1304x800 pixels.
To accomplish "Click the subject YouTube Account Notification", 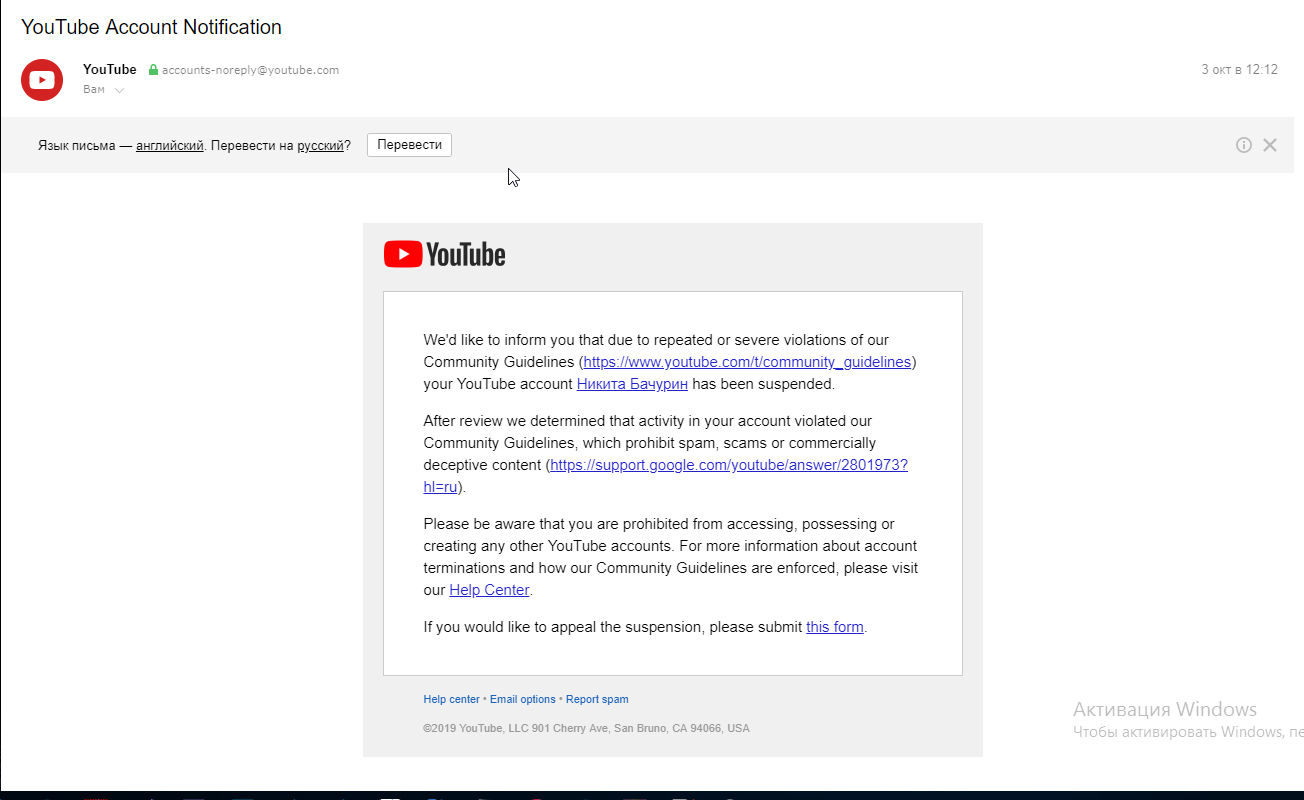I will click(x=151, y=27).
